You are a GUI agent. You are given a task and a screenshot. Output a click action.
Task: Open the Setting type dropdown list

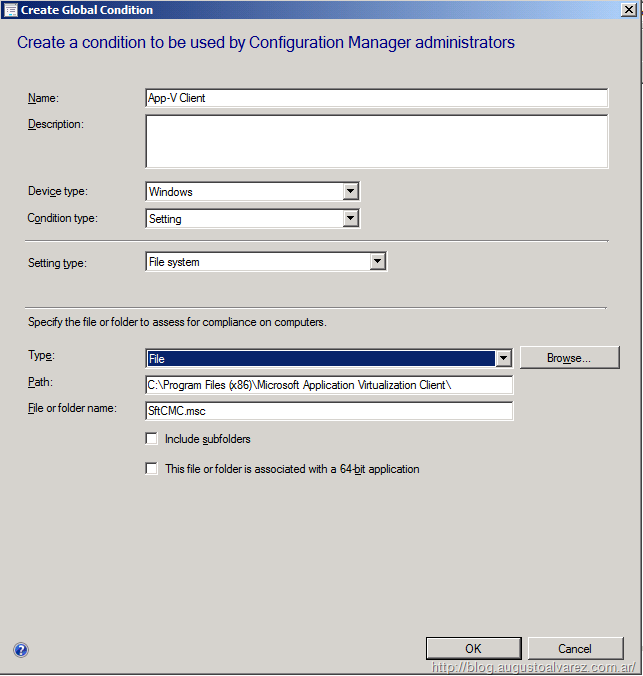point(377,262)
